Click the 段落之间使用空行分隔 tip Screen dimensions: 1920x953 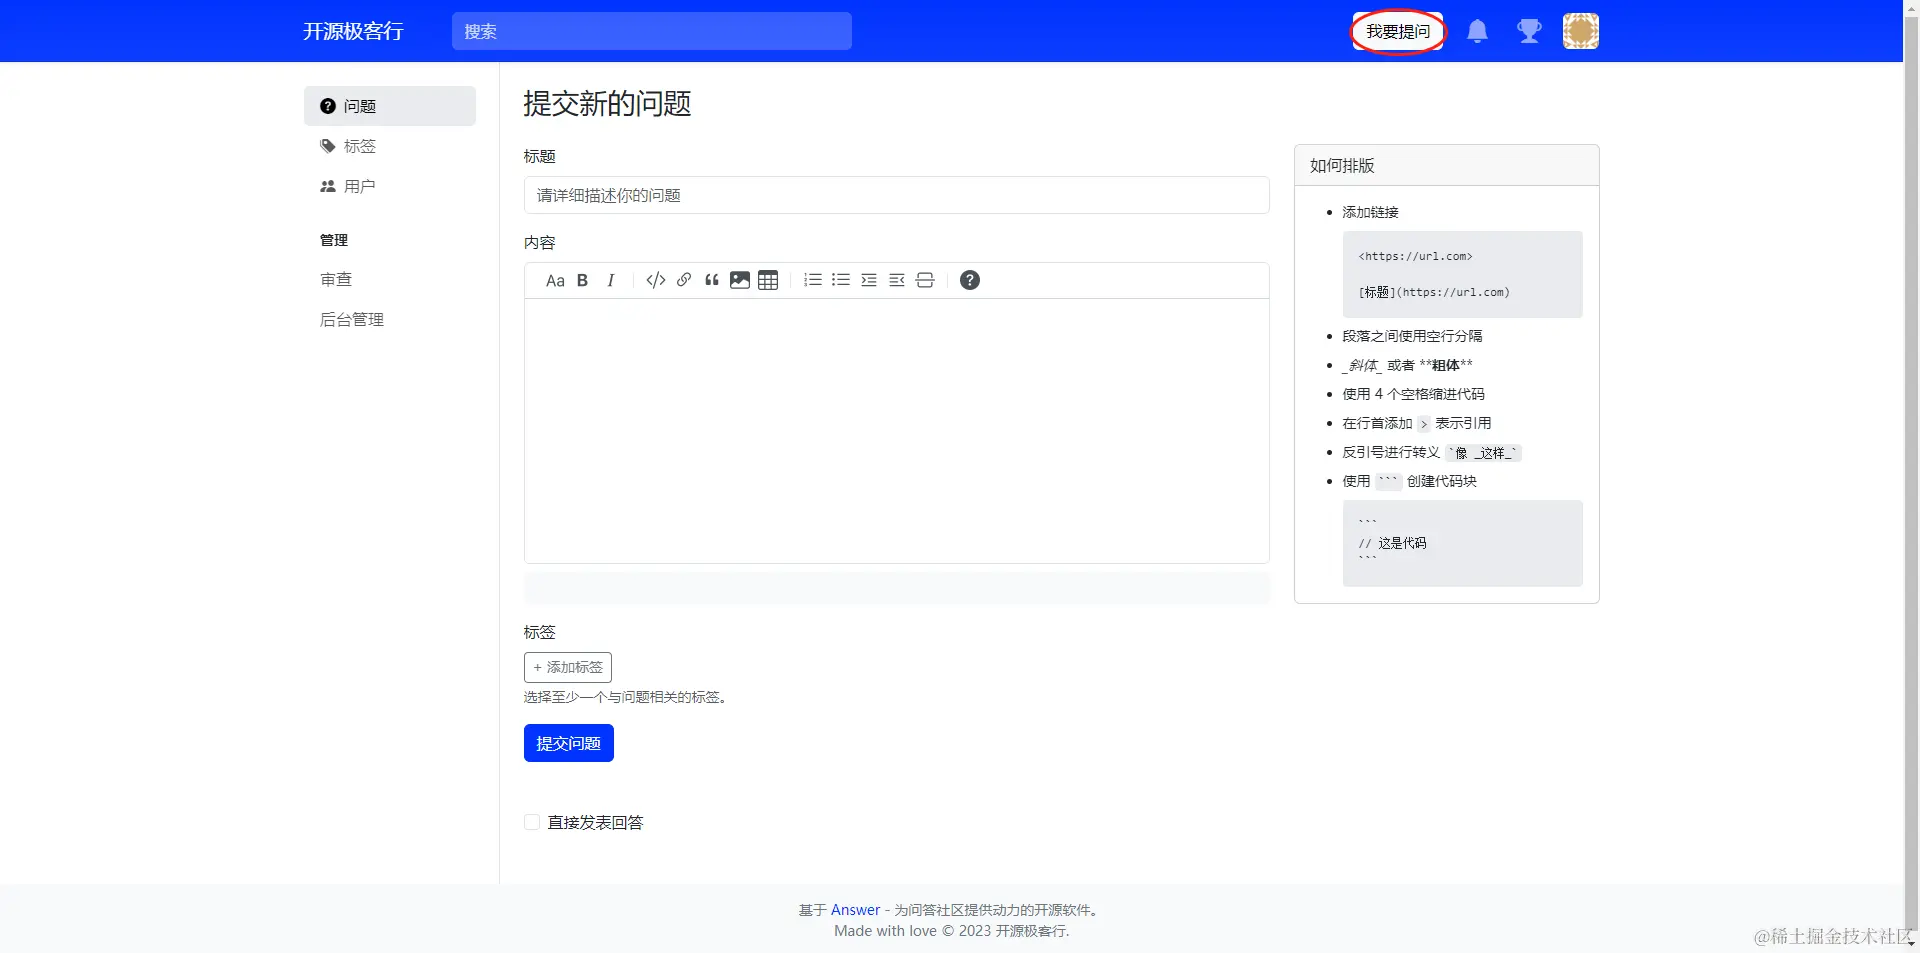(x=1412, y=336)
